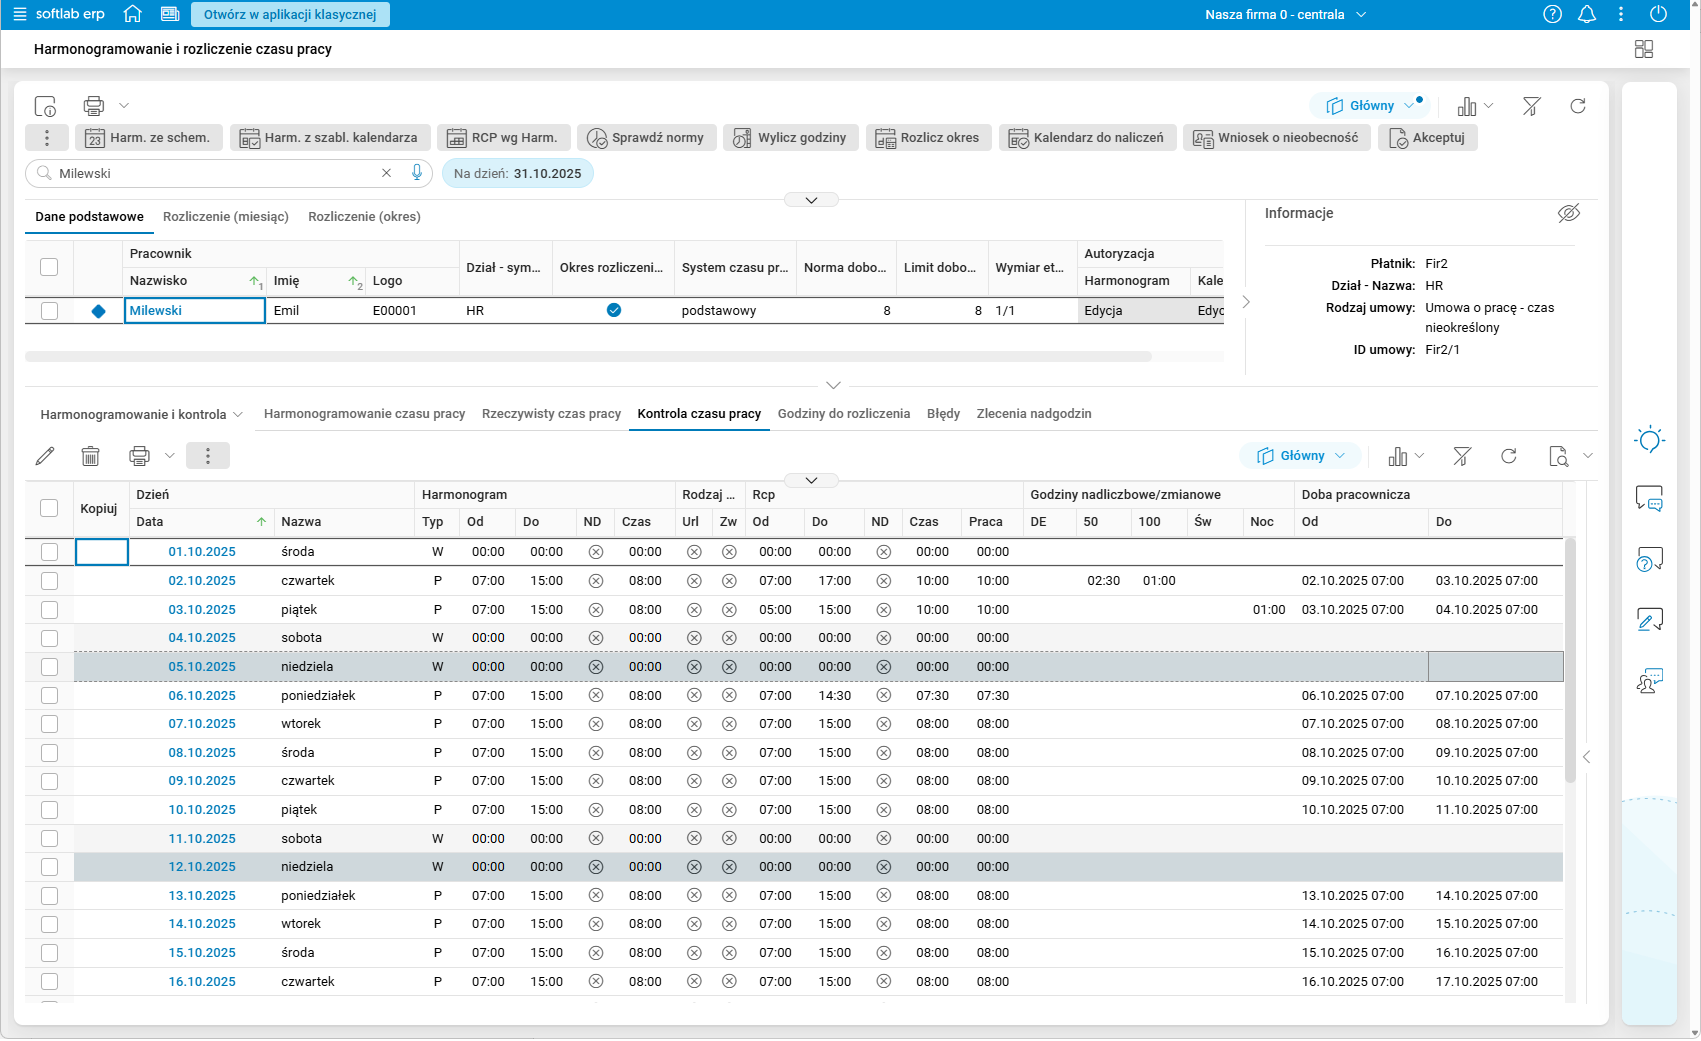This screenshot has height=1041, width=1701.
Task: Open the notifications bell
Action: 1586,14
